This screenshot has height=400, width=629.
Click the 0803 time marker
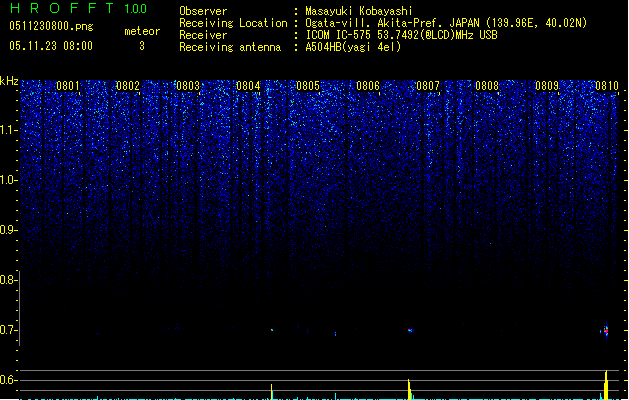pyautogui.click(x=188, y=86)
